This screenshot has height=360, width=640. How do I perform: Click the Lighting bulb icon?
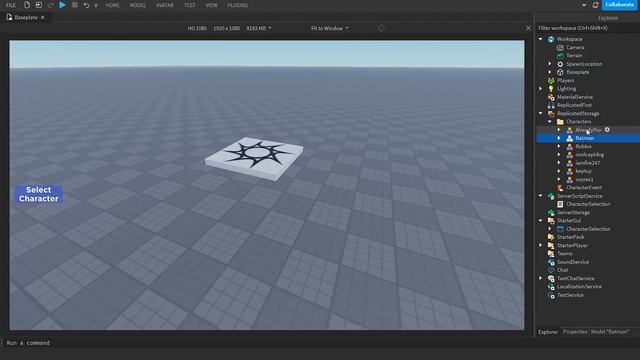coord(551,89)
